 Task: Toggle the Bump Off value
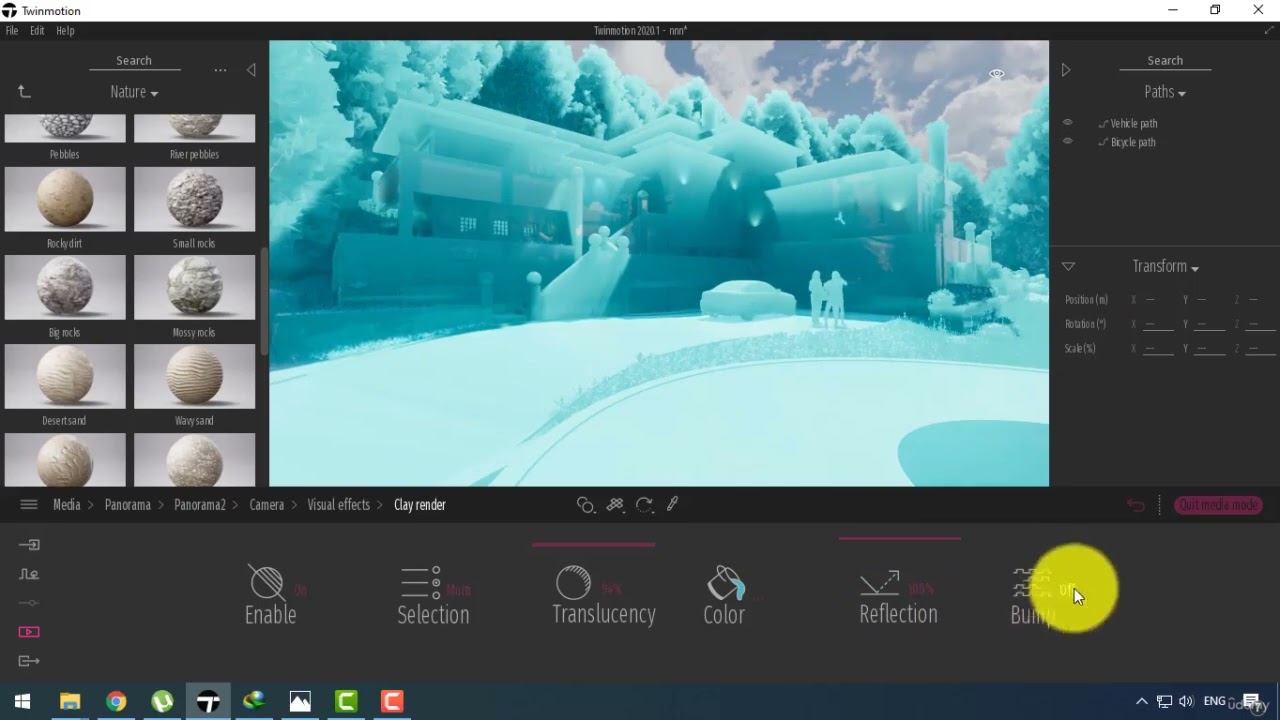pyautogui.click(x=1066, y=590)
